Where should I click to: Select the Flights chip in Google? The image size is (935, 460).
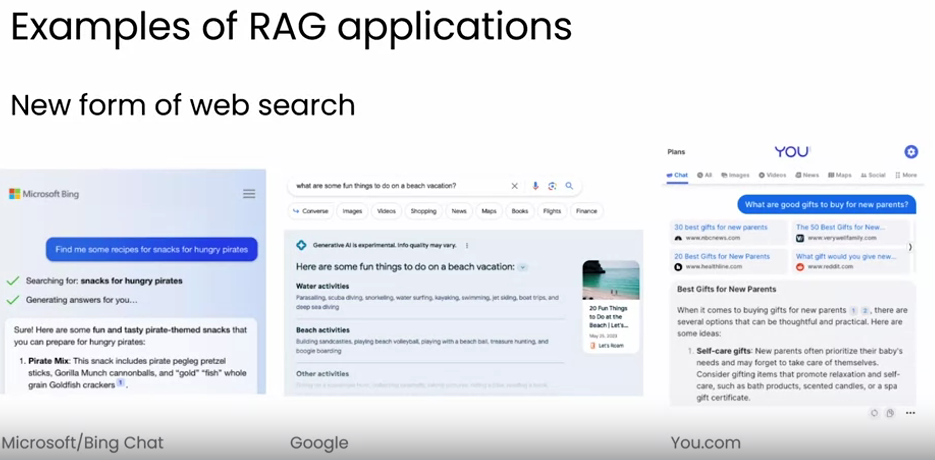552,211
